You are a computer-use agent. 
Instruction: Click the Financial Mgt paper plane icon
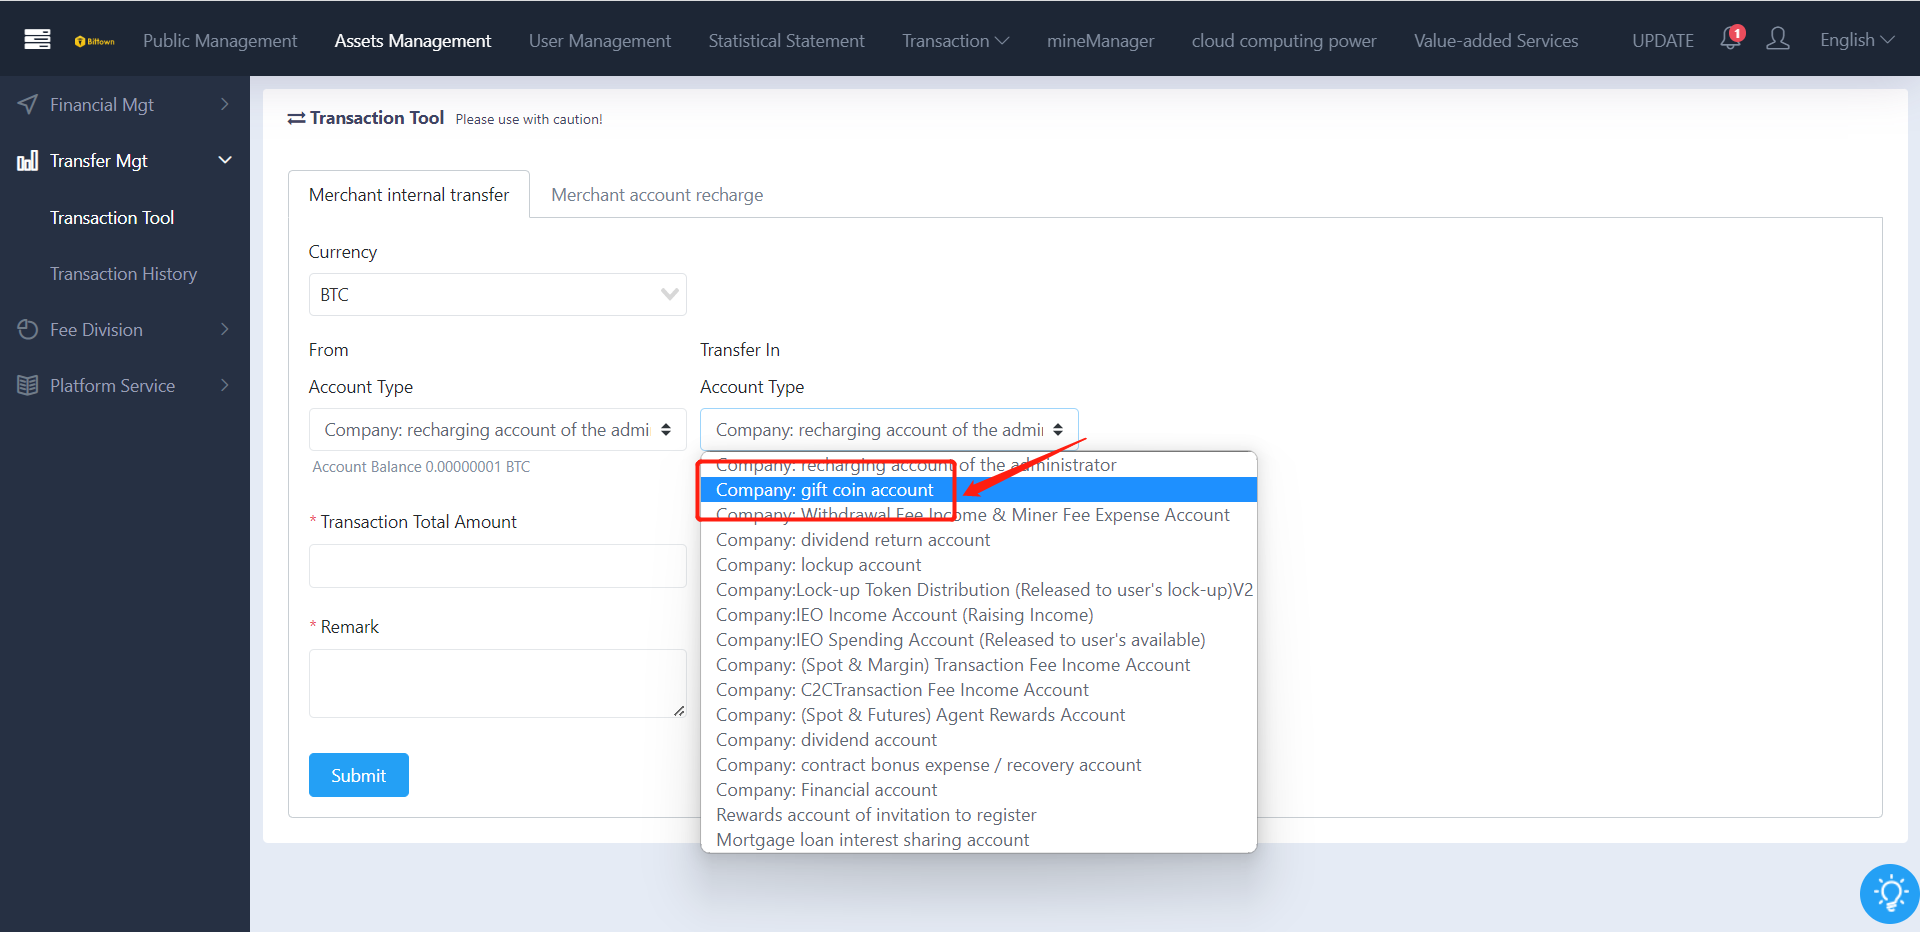(28, 104)
